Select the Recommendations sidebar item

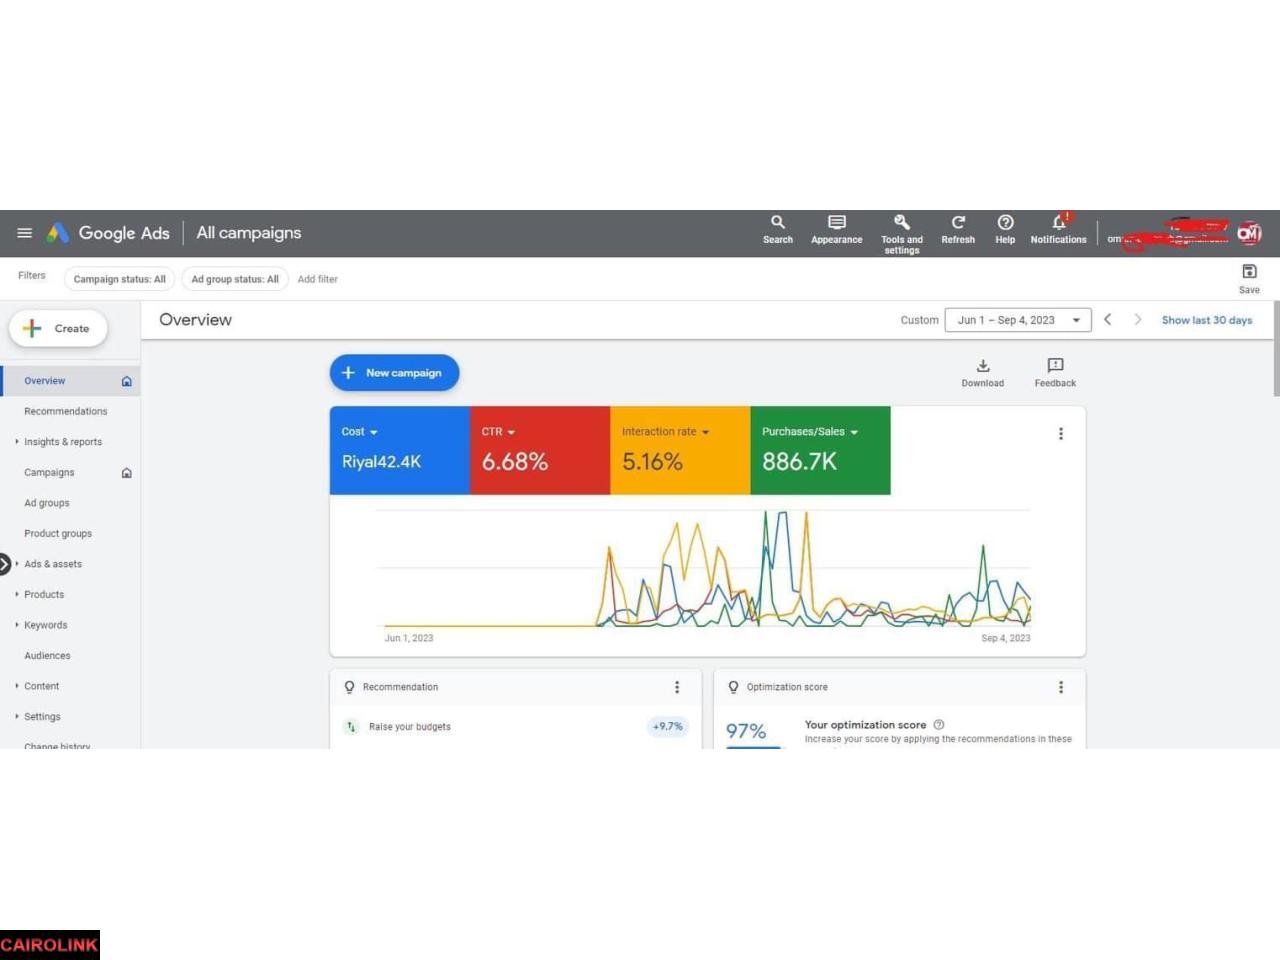point(65,411)
